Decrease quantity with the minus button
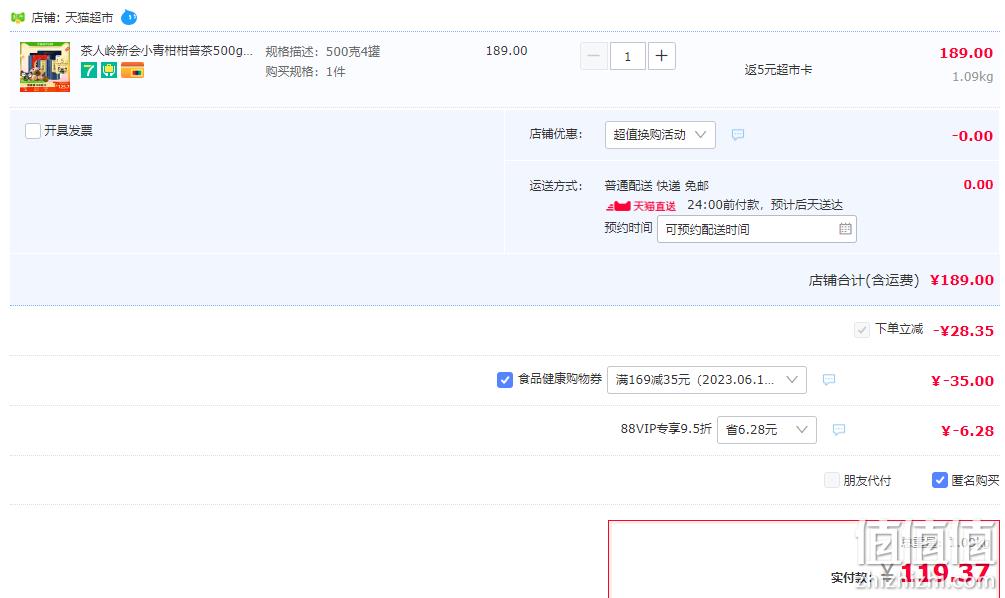The image size is (1005, 598). 594,56
